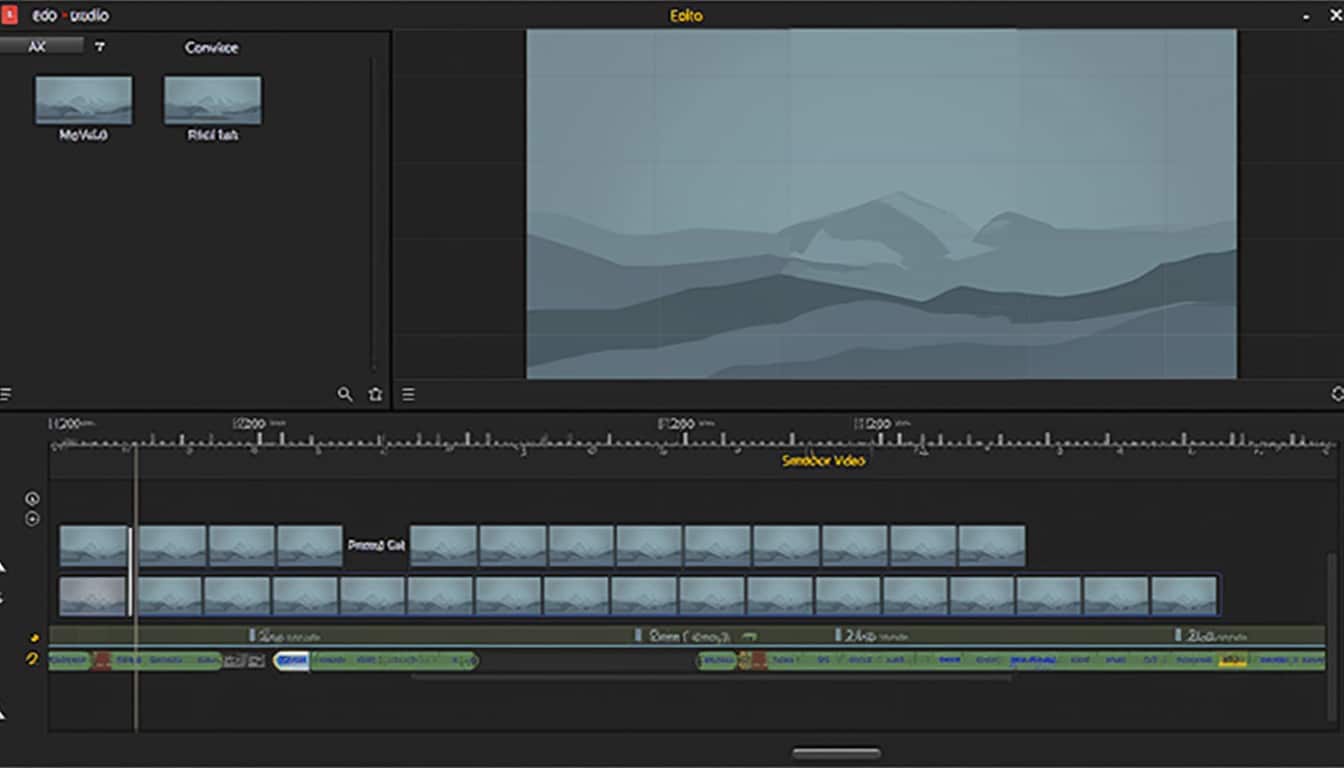
Task: Select the AK tab in media panel
Action: click(41, 46)
